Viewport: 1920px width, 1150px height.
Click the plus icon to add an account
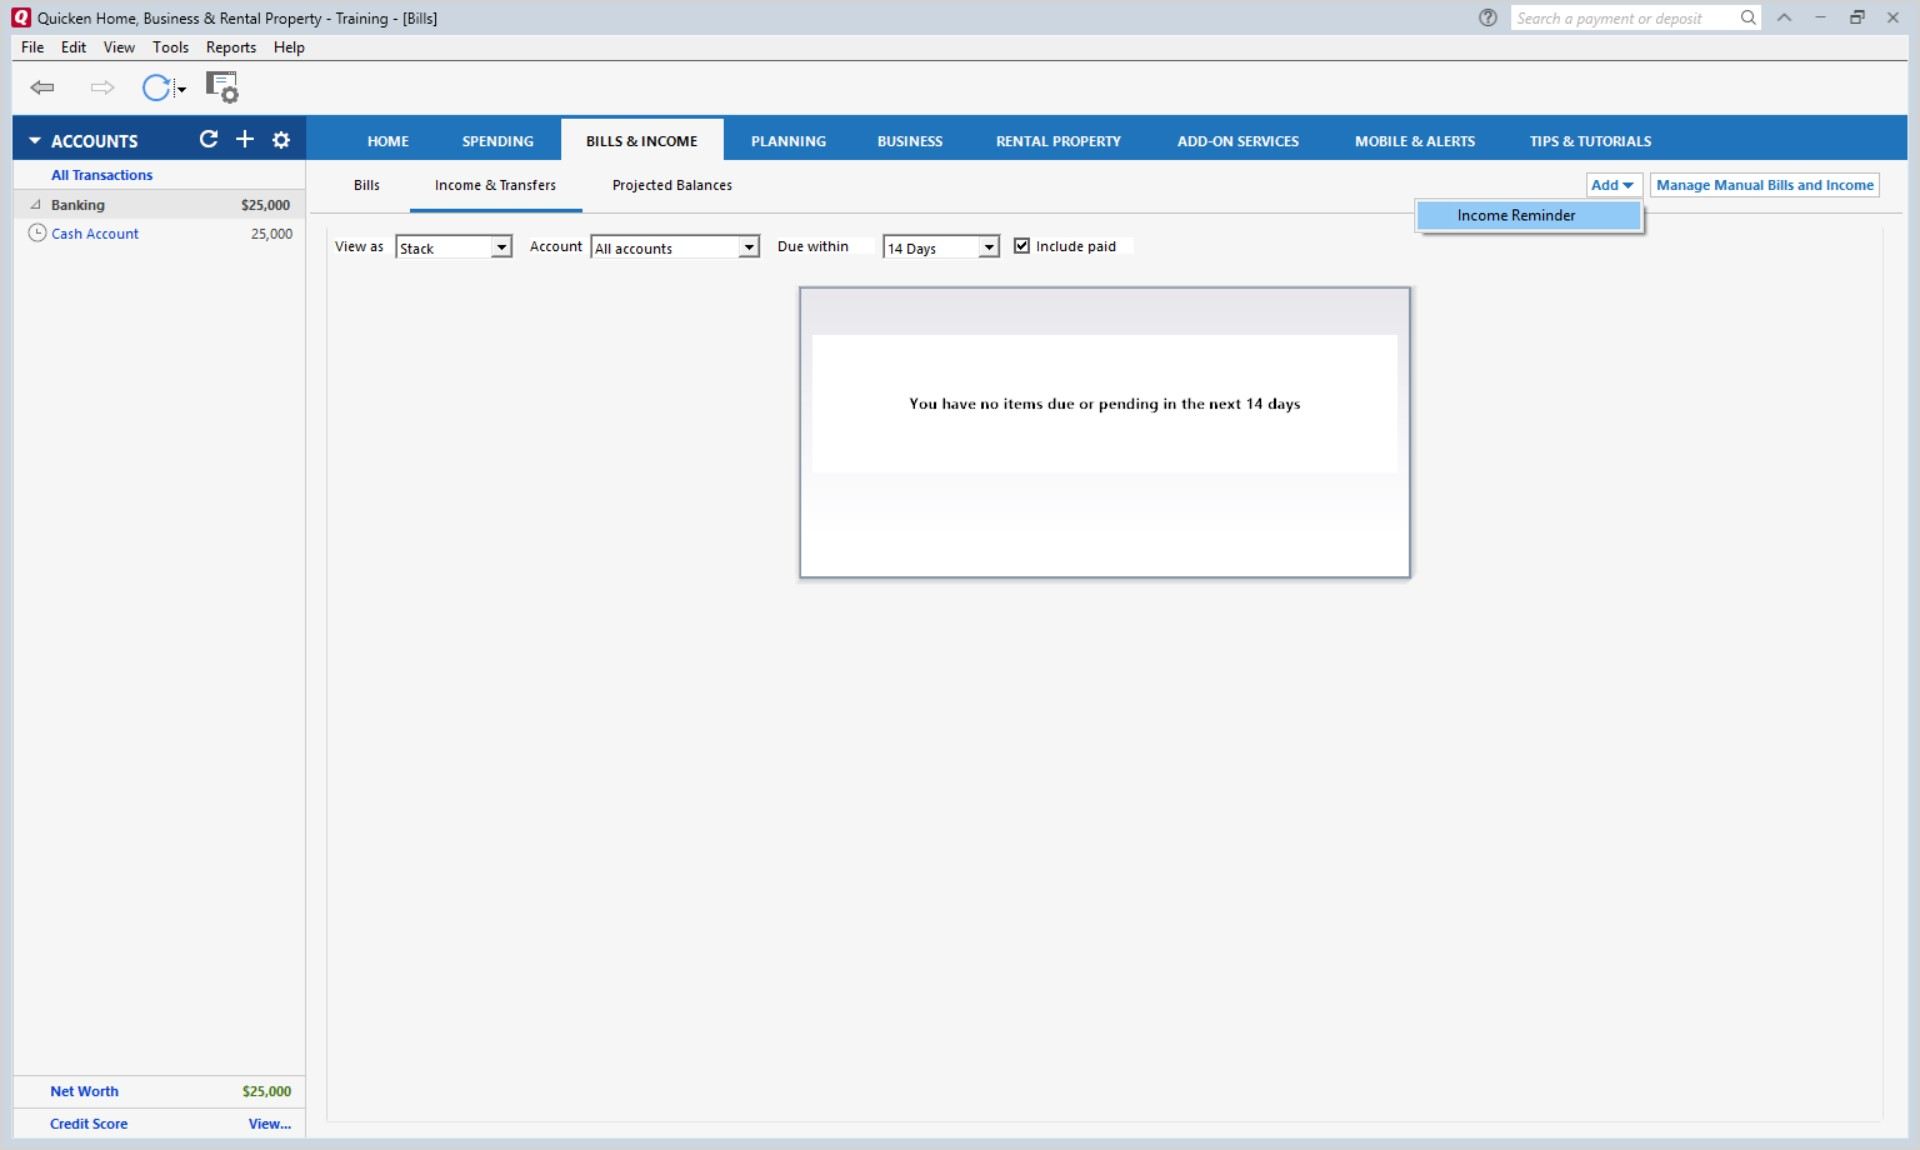pos(245,140)
